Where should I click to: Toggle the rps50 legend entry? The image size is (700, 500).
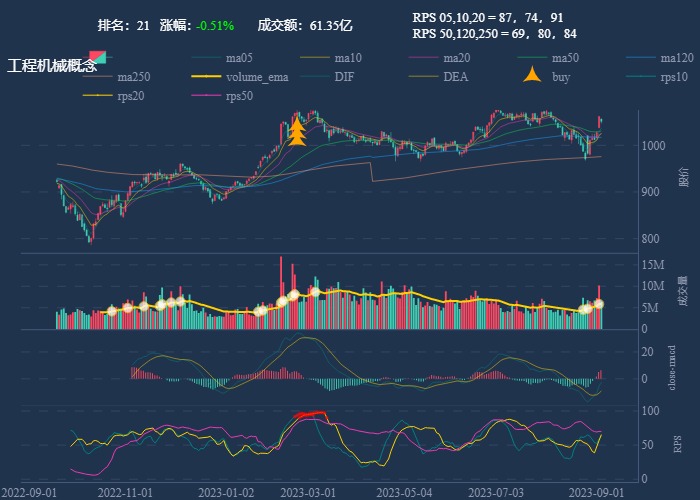pyautogui.click(x=225, y=95)
